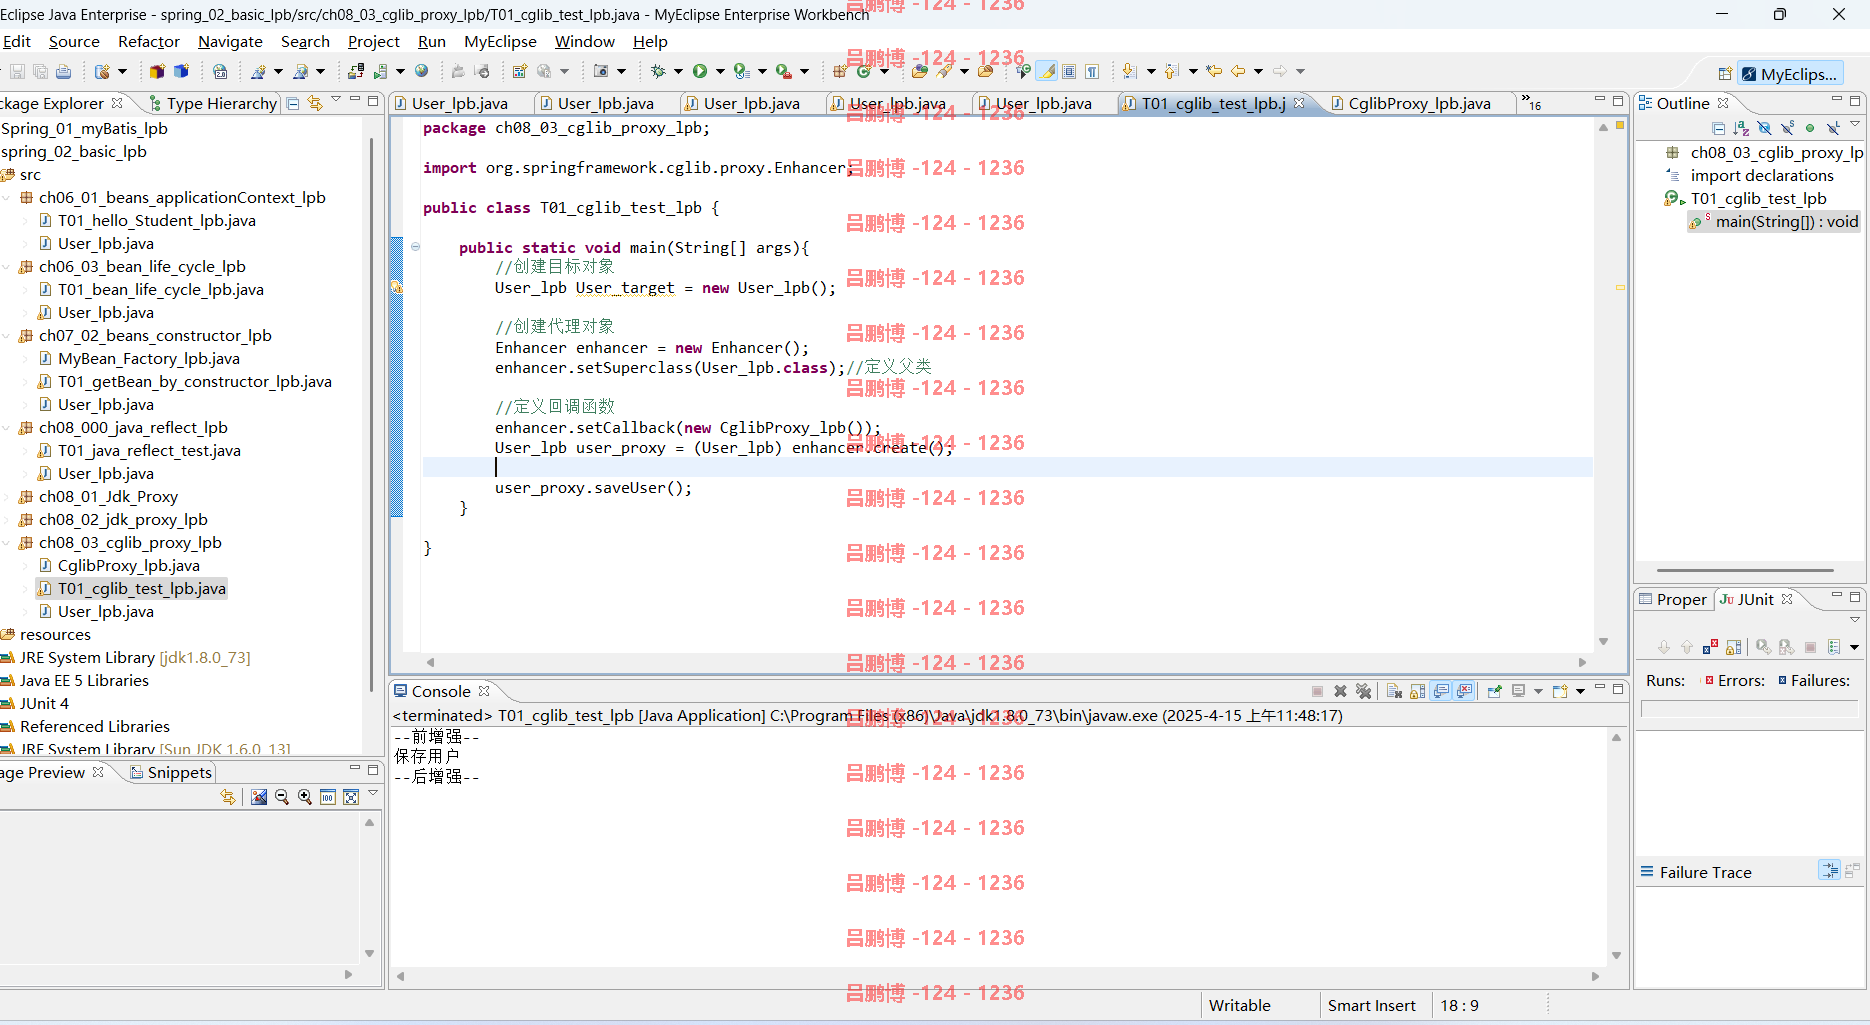1870x1025 pixels.
Task: Collapse All in Package Explorer toolbar
Action: click(x=293, y=103)
